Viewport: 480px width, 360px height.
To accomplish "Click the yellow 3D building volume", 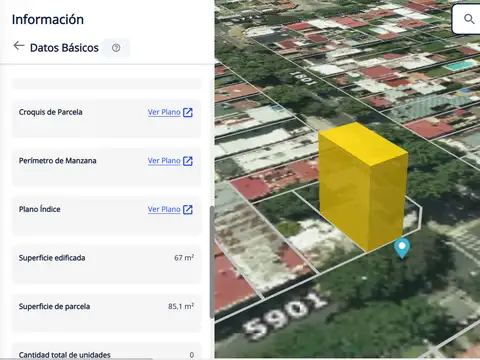I will pyautogui.click(x=363, y=187).
